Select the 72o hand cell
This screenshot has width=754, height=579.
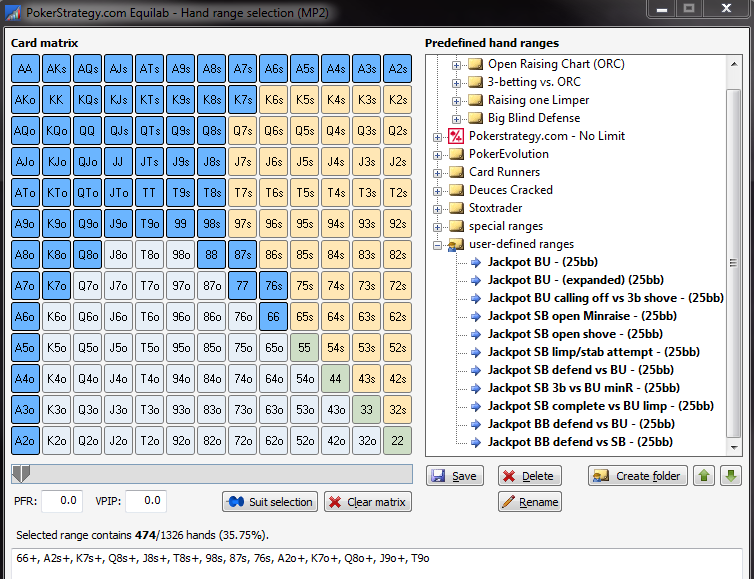pyautogui.click(x=242, y=441)
